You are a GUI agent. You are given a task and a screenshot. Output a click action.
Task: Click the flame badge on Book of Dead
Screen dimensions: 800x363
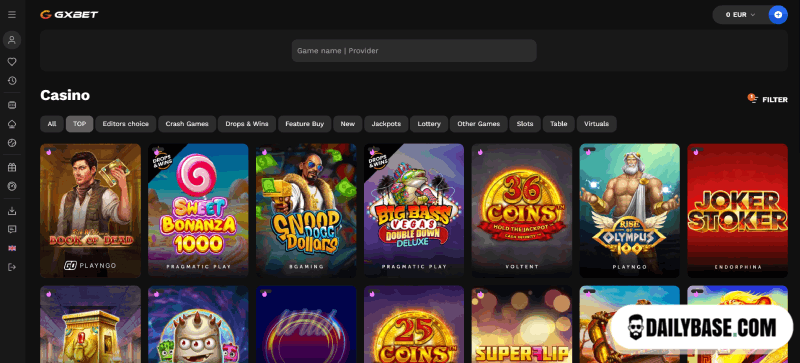coord(48,152)
